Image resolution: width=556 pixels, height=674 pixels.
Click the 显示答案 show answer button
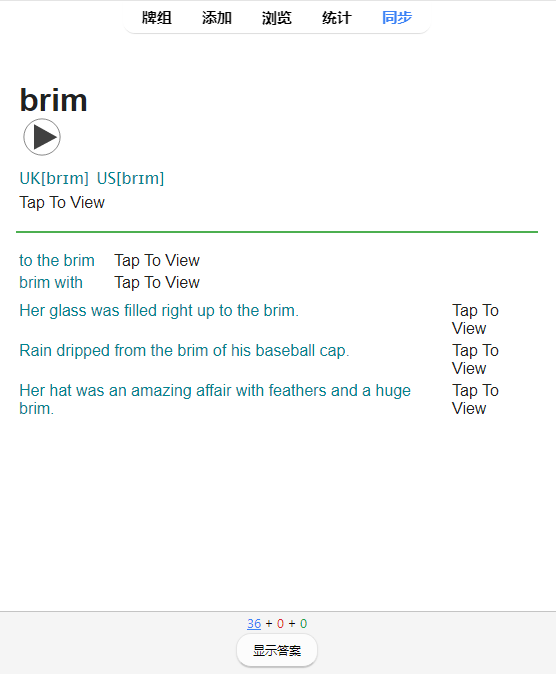click(x=277, y=650)
